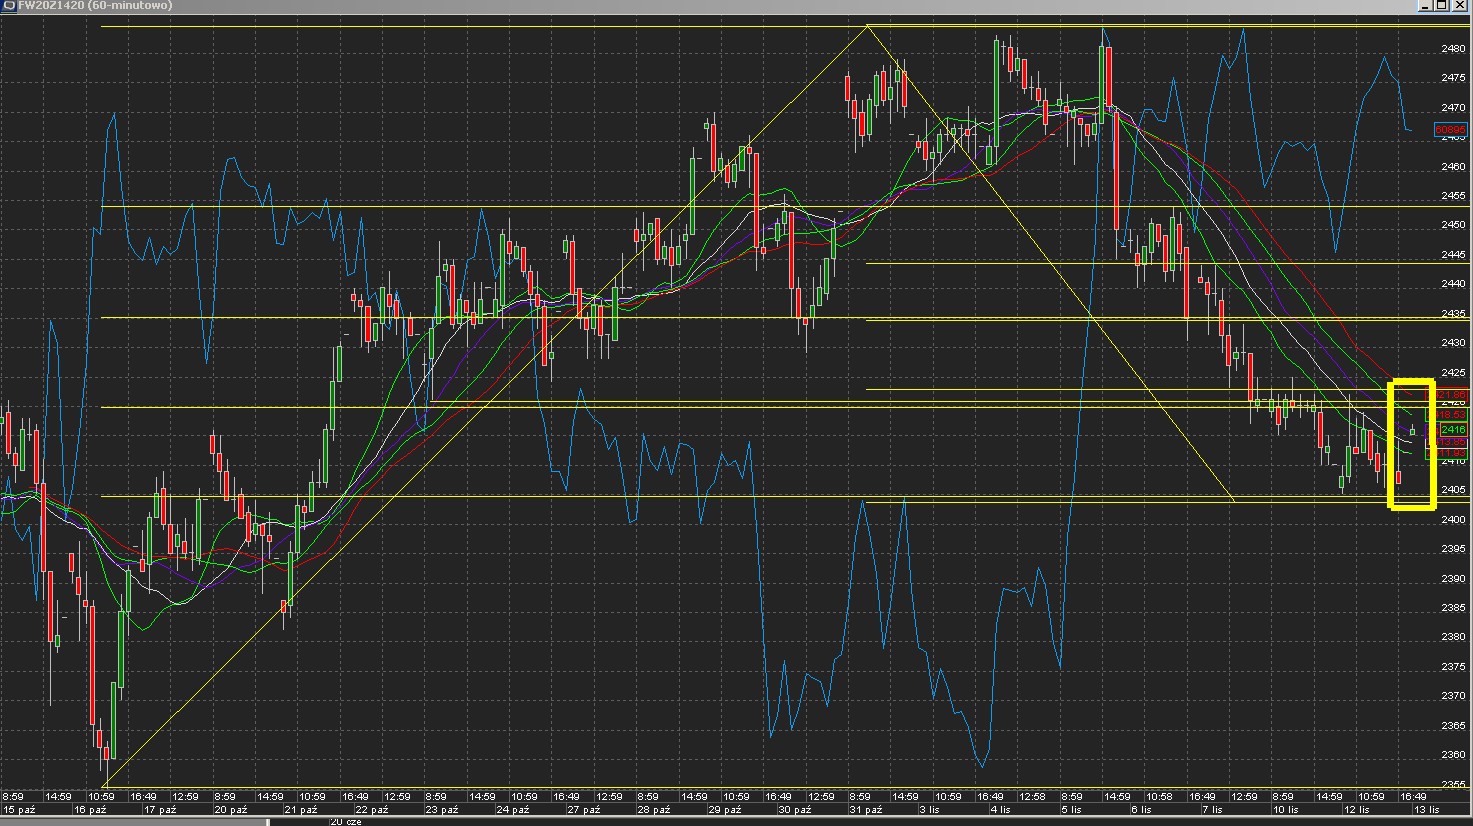The image size is (1473, 826).
Task: Click the horizontal scrollbar thumb below the chart
Action: point(134,821)
